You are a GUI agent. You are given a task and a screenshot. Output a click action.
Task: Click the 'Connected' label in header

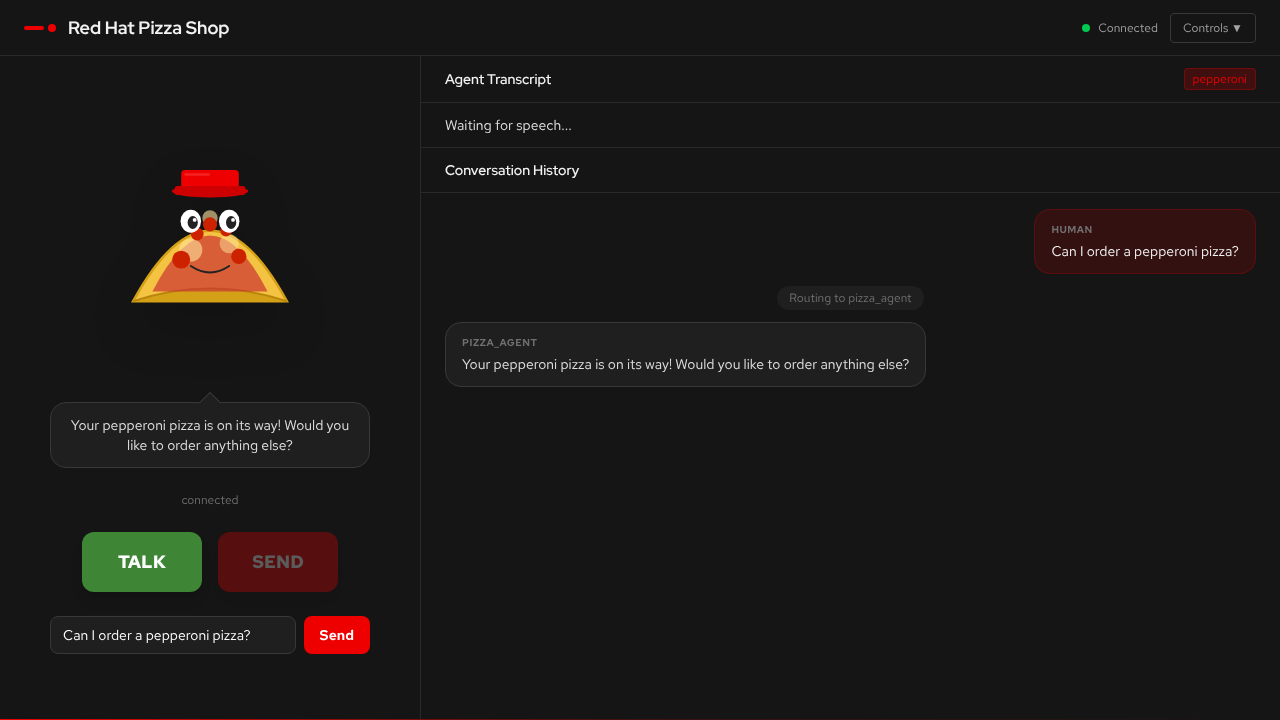pyautogui.click(x=1127, y=28)
